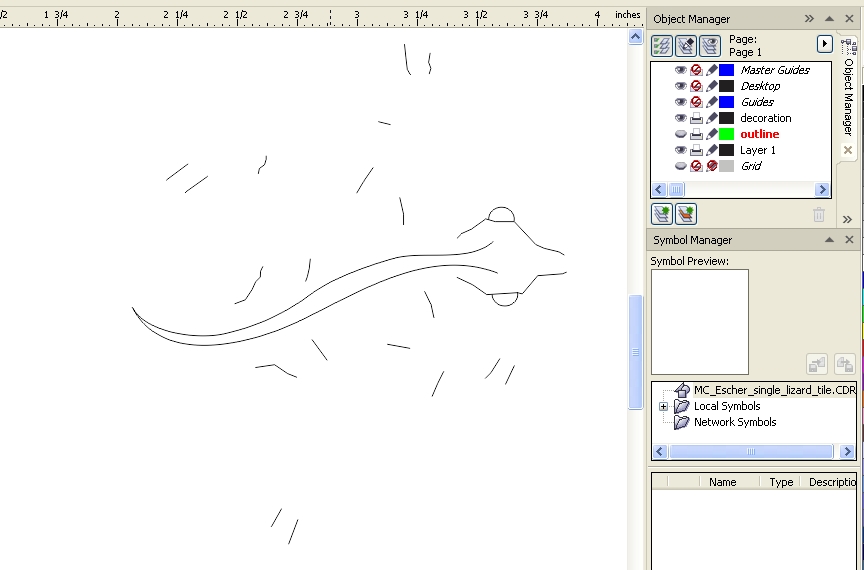Toggle the Grid layer printable icon
The height and width of the screenshot is (570, 864).
coord(696,166)
